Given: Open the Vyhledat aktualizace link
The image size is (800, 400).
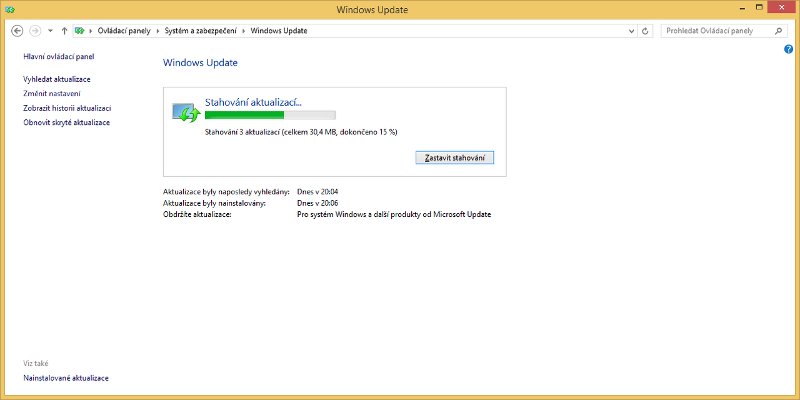Looking at the screenshot, I should point(59,78).
